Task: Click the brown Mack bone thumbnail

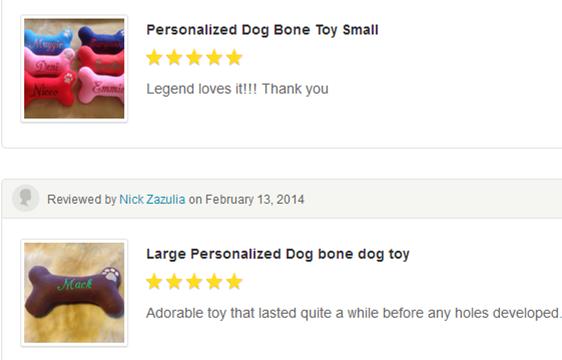Action: point(74,293)
